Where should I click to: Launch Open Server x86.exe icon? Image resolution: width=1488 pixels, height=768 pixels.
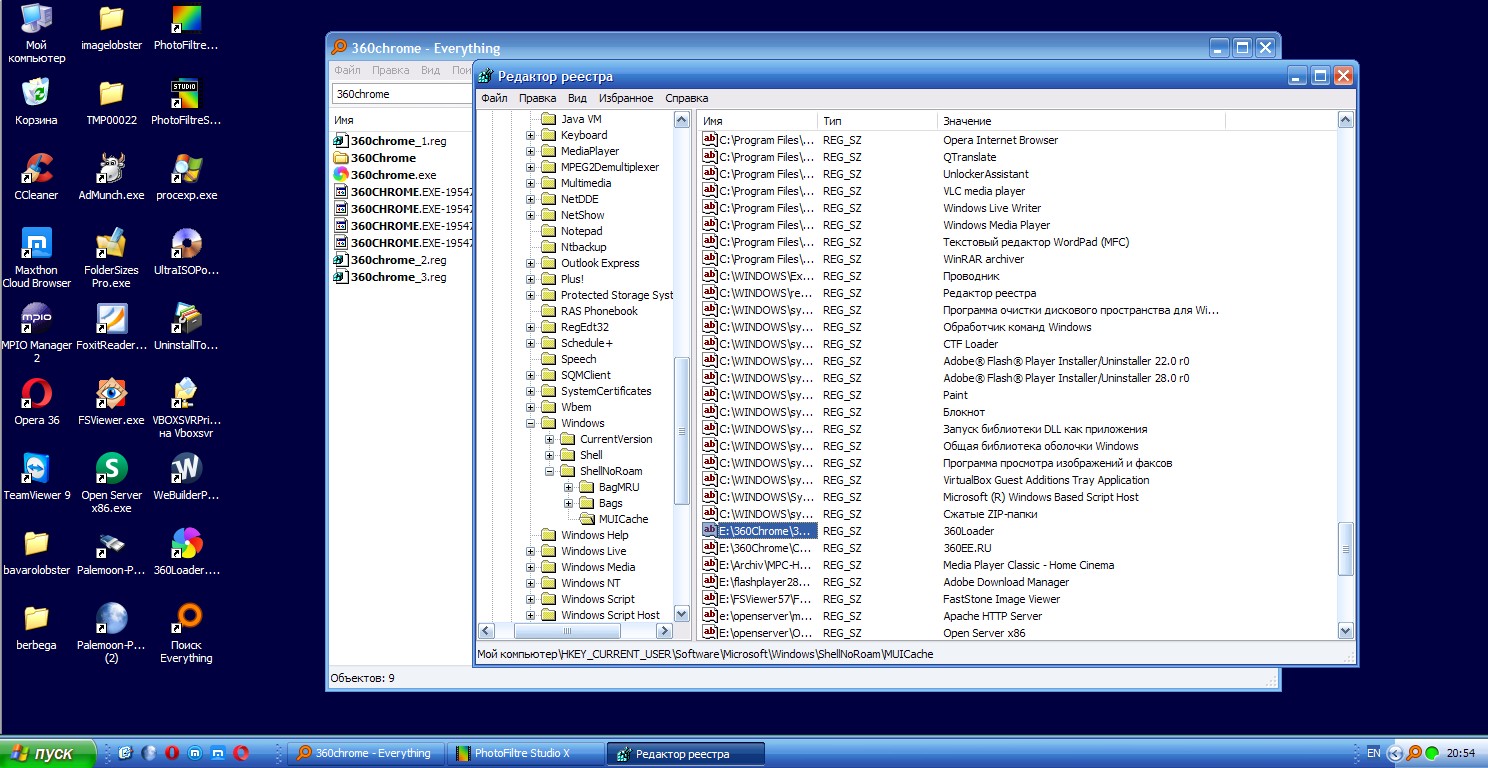tap(111, 483)
